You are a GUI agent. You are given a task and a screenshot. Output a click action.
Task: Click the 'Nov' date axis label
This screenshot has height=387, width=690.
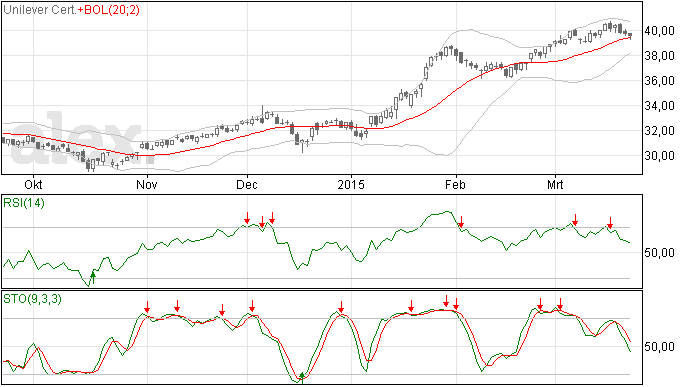pyautogui.click(x=147, y=184)
